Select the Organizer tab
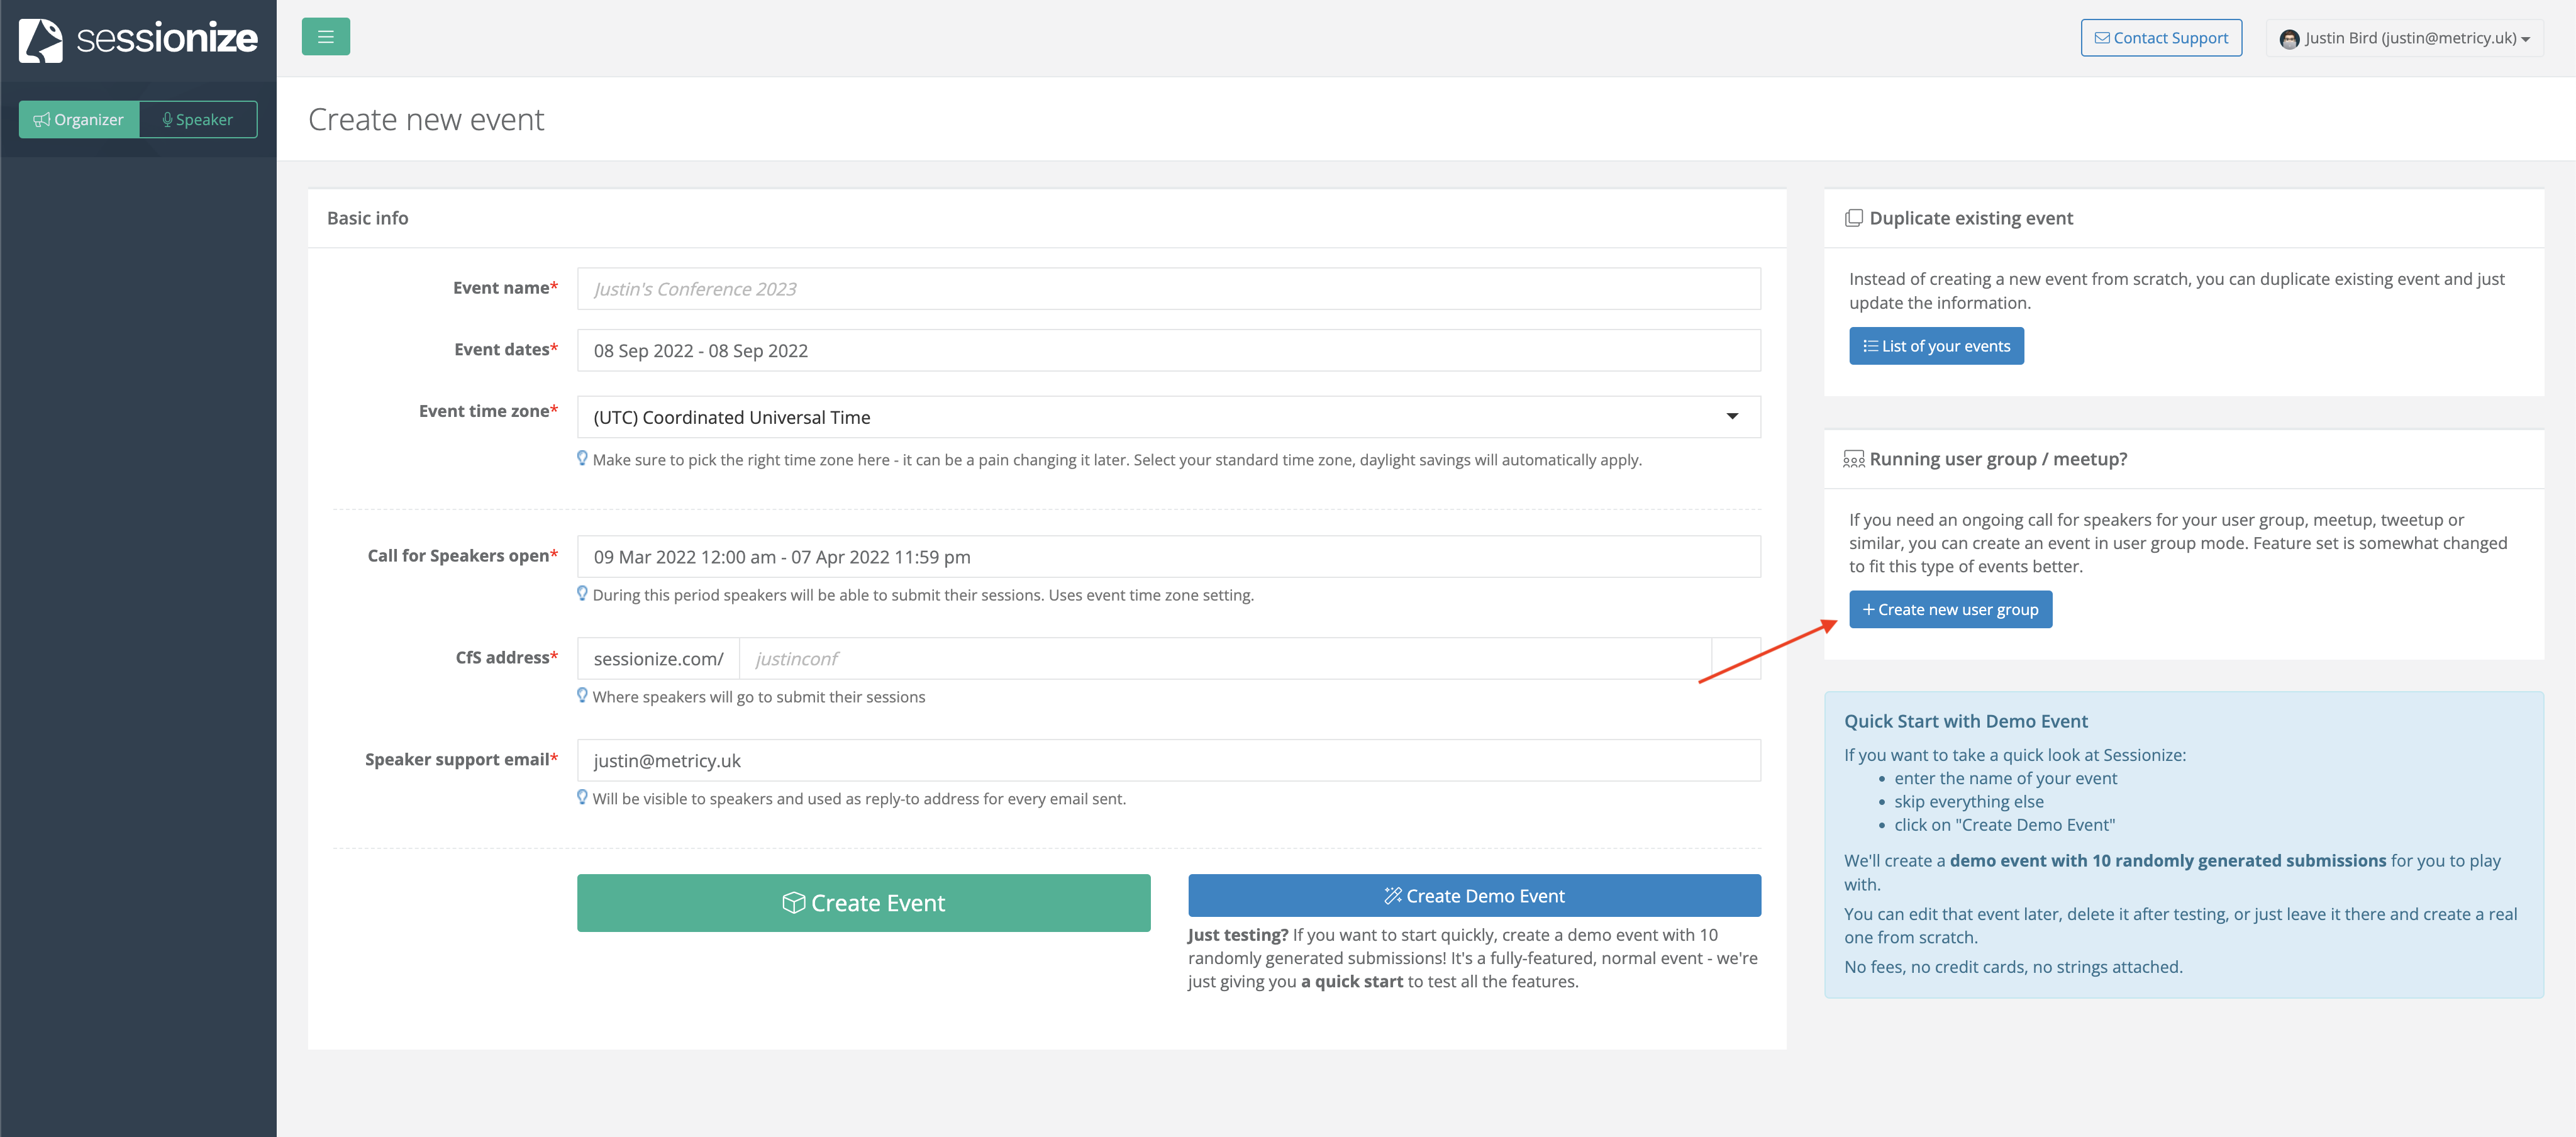 click(x=80, y=119)
